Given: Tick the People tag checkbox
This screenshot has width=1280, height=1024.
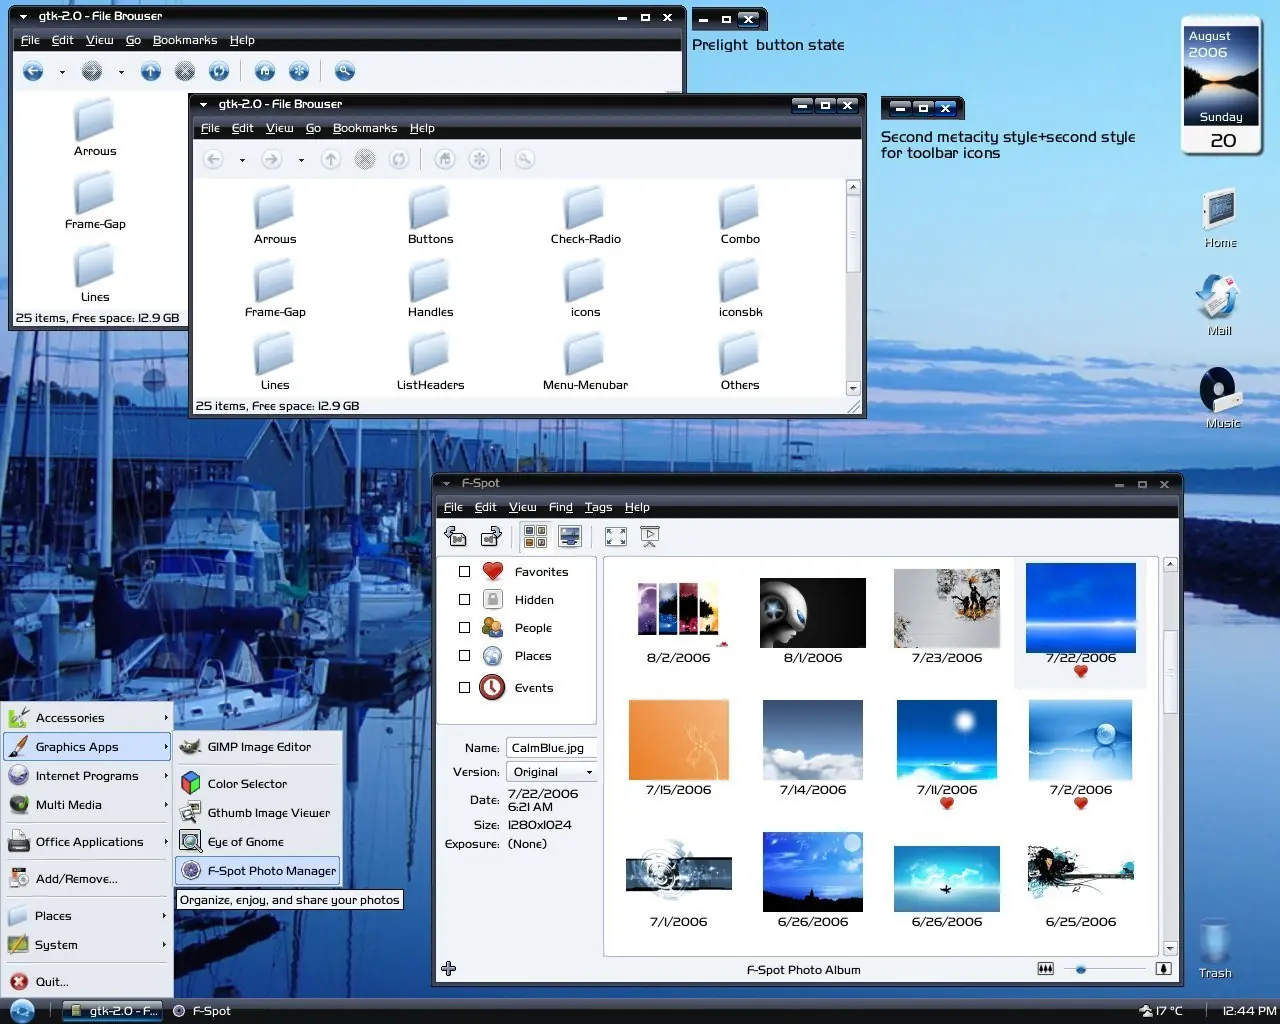Looking at the screenshot, I should 464,628.
